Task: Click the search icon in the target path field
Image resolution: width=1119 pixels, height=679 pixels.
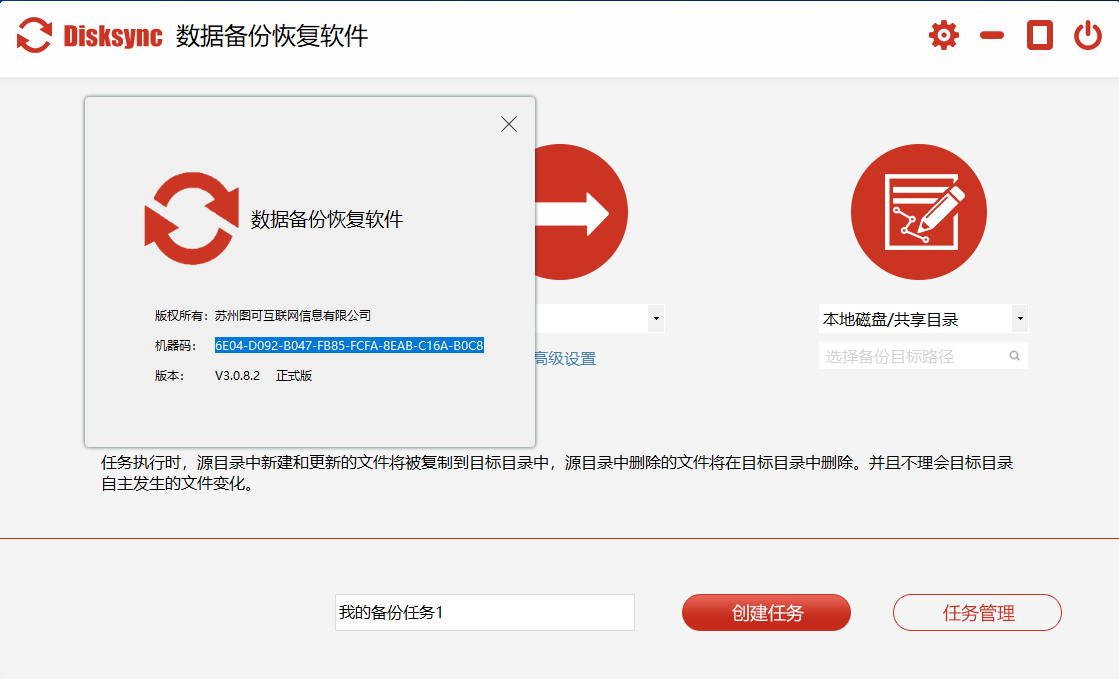Action: click(x=1014, y=356)
